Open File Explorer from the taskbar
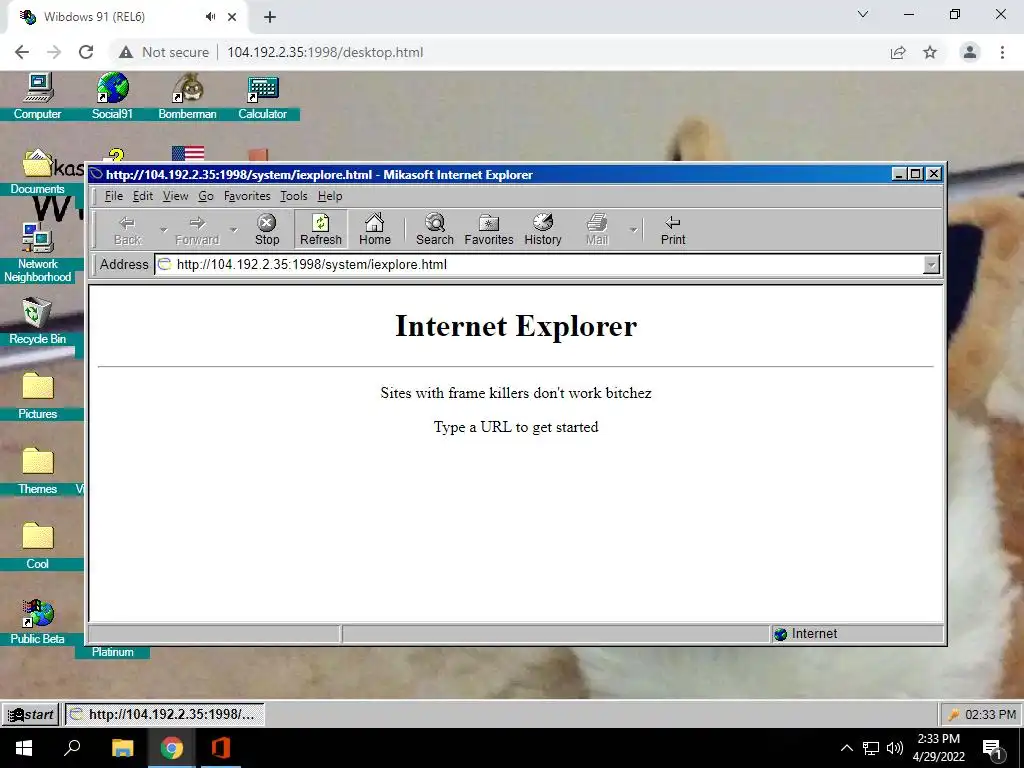 [122, 748]
